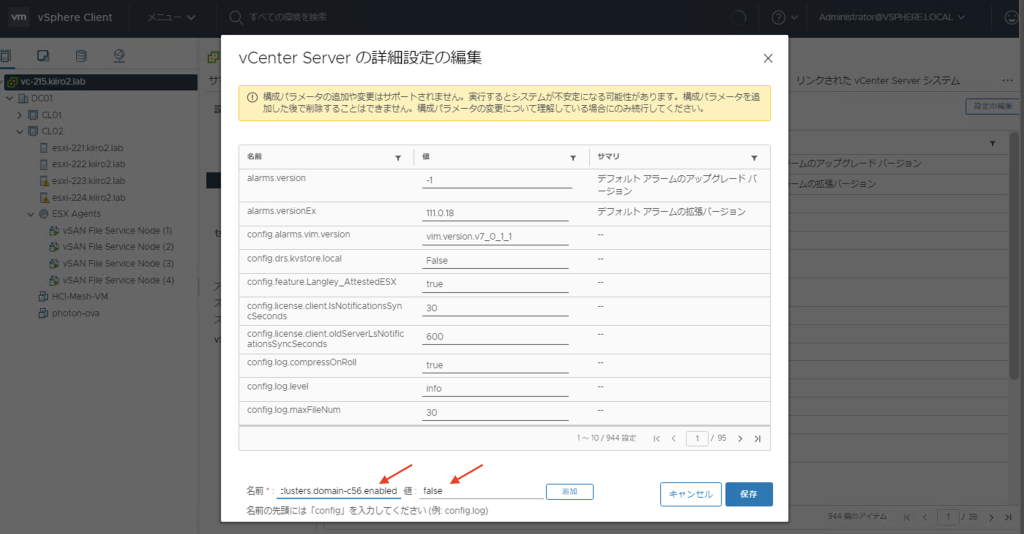This screenshot has width=1024, height=534.
Task: Select vSAN File Service Node (1)
Action: tap(117, 230)
